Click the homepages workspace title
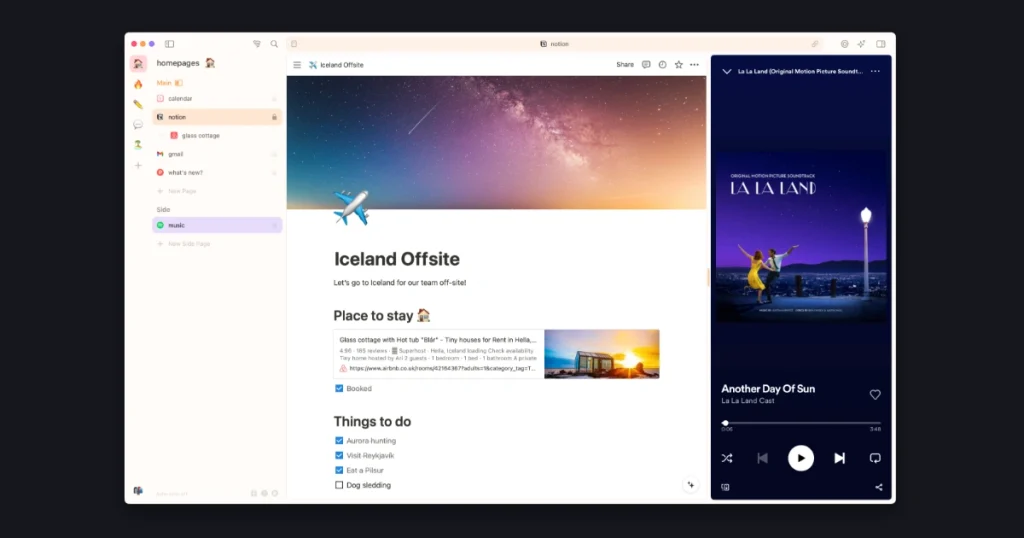Viewport: 1024px width, 538px height. point(178,63)
